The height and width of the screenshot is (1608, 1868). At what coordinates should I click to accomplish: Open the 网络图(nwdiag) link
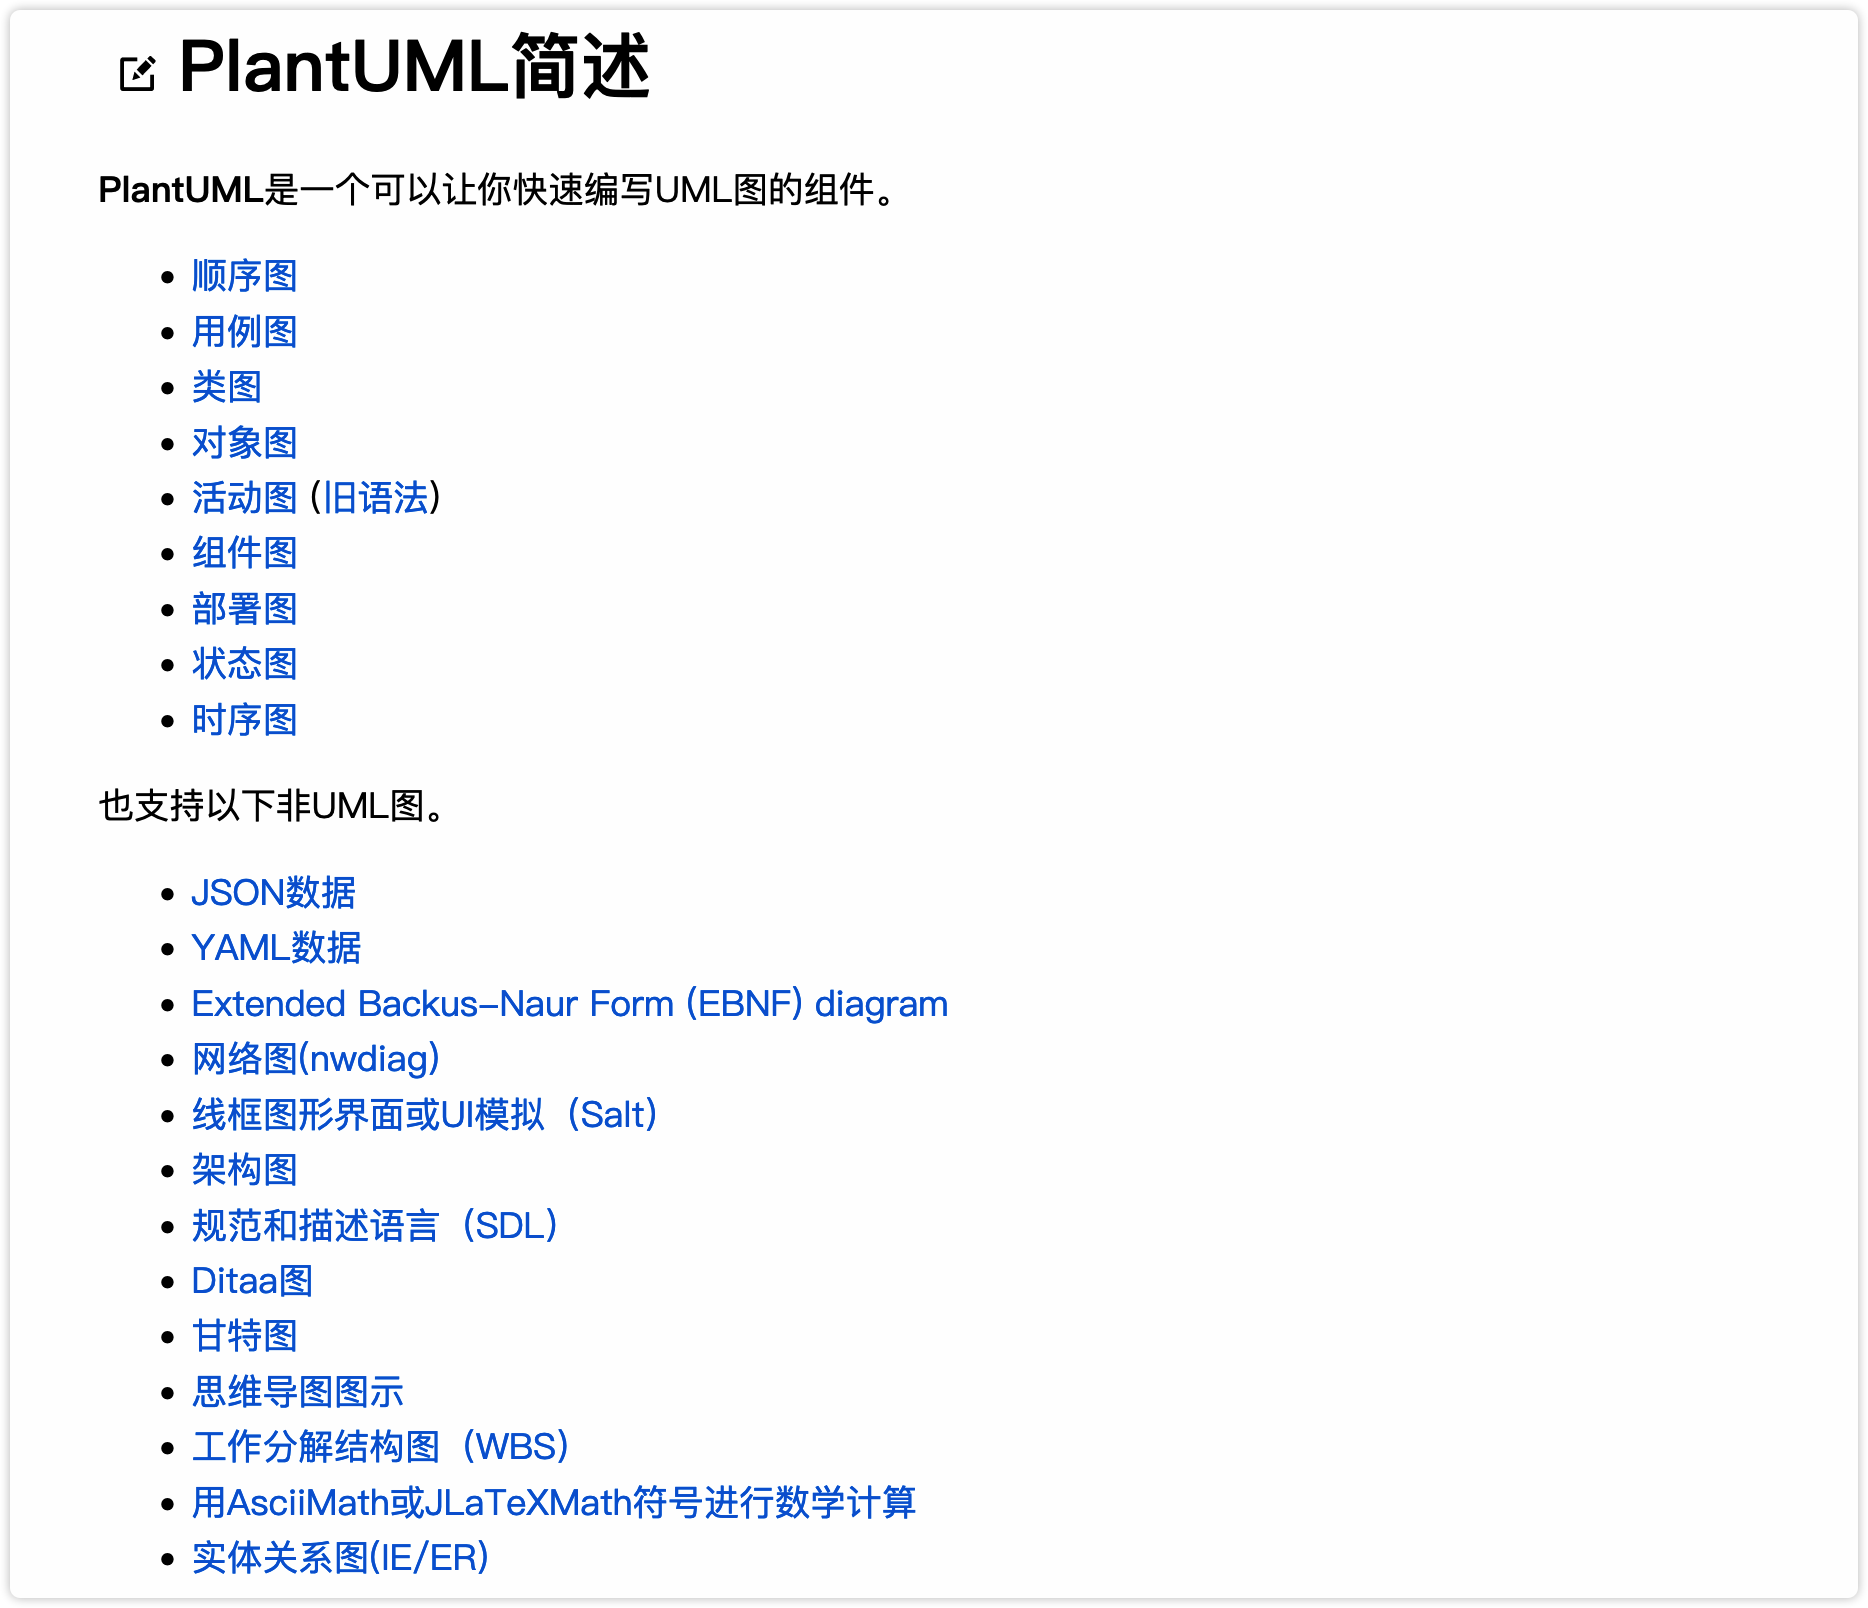point(316,1059)
